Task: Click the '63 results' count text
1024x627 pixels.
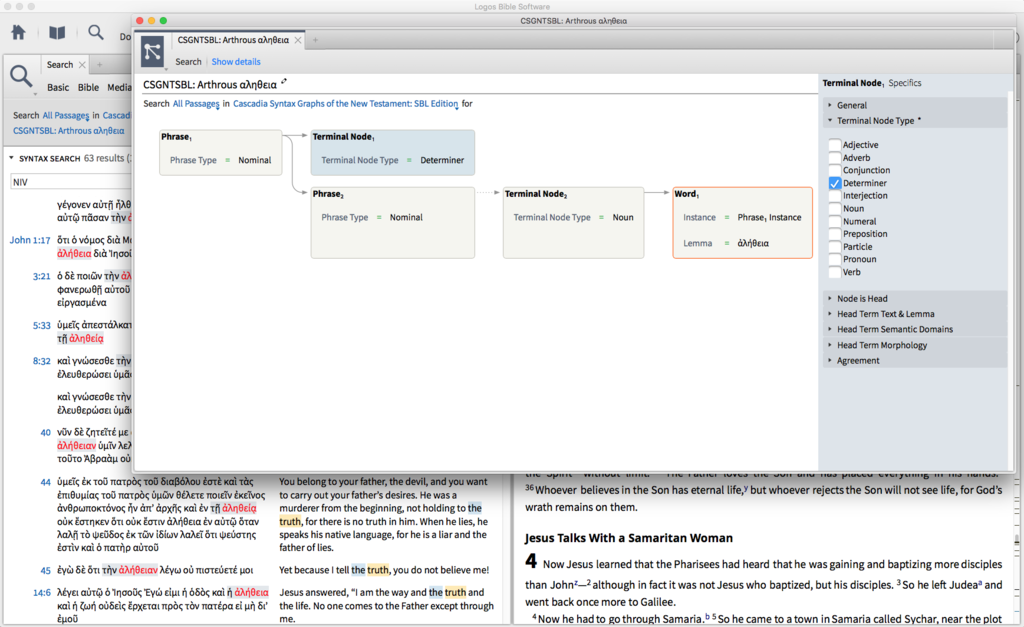Action: [104, 158]
